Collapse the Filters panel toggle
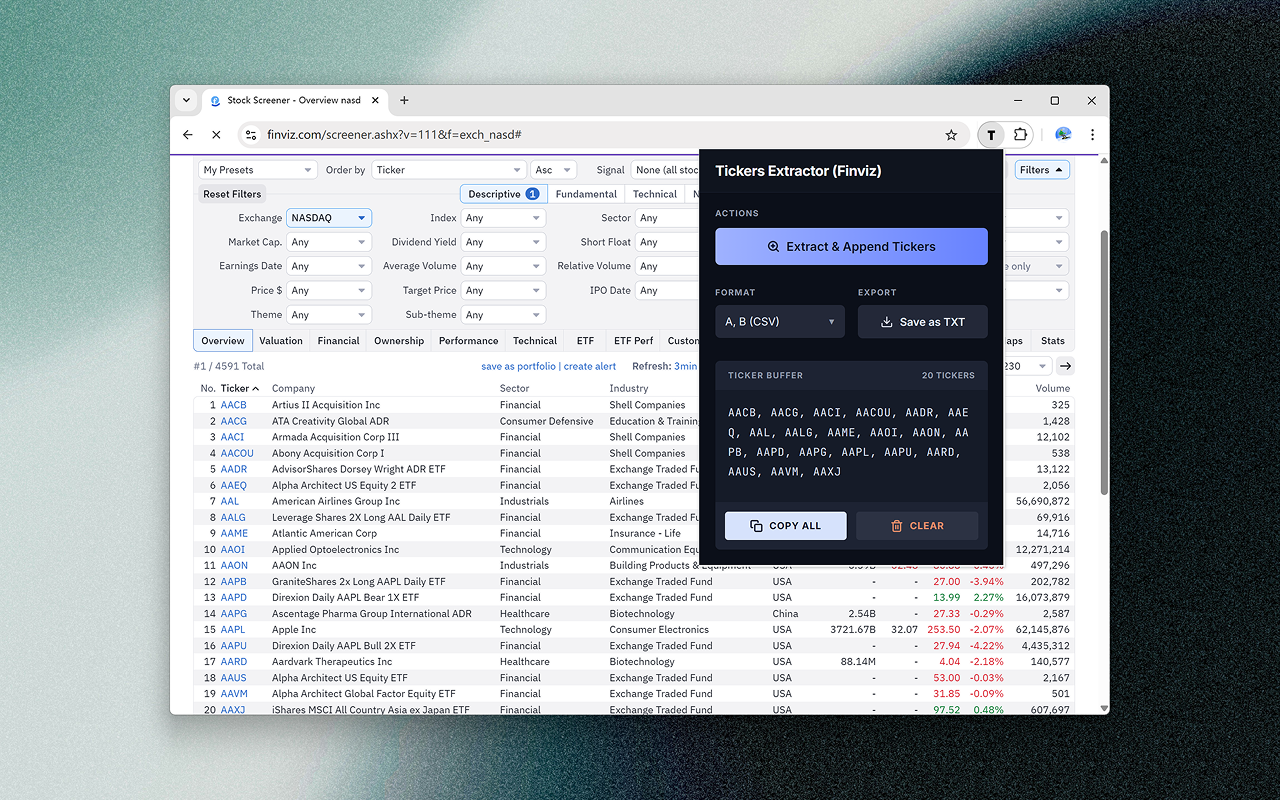Screen dimensions: 1280x800 click(1042, 170)
